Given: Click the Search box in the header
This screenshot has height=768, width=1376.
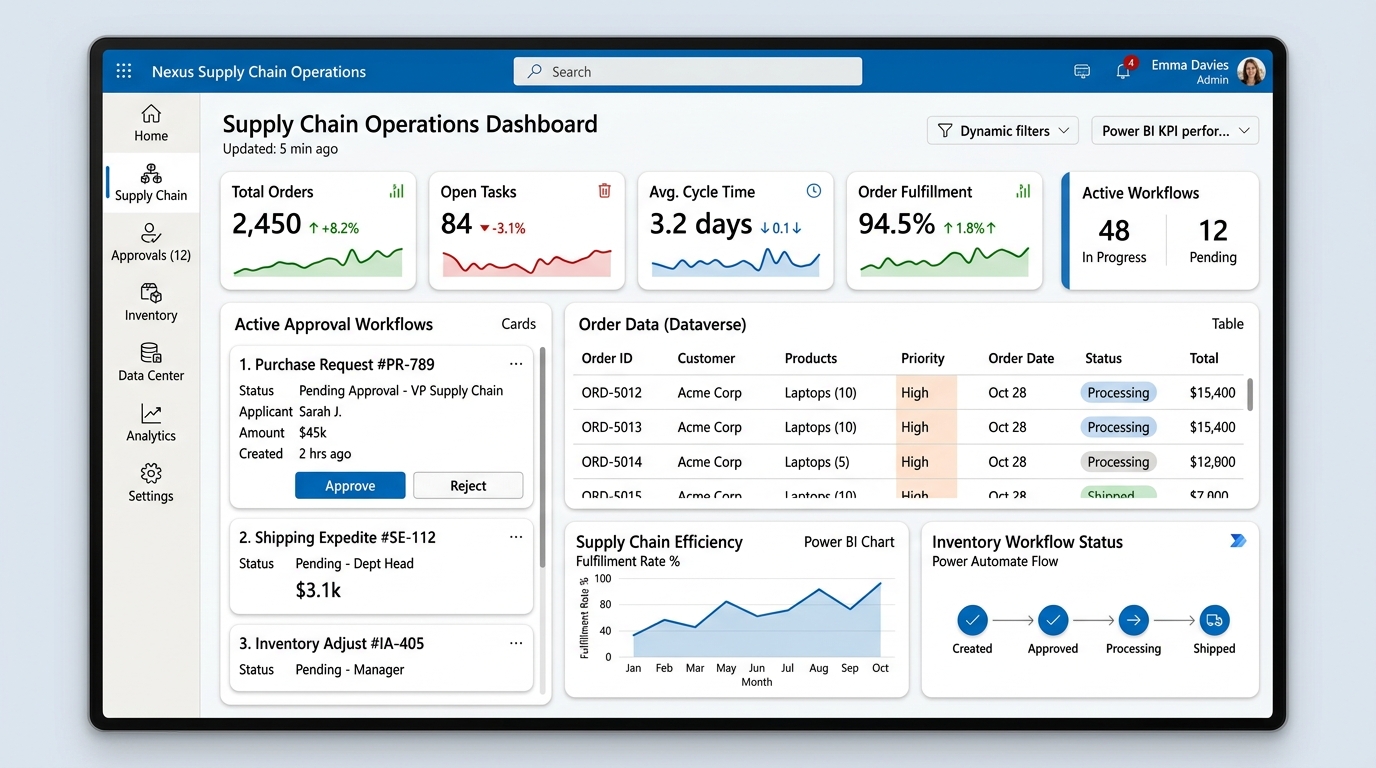Looking at the screenshot, I should click(688, 71).
